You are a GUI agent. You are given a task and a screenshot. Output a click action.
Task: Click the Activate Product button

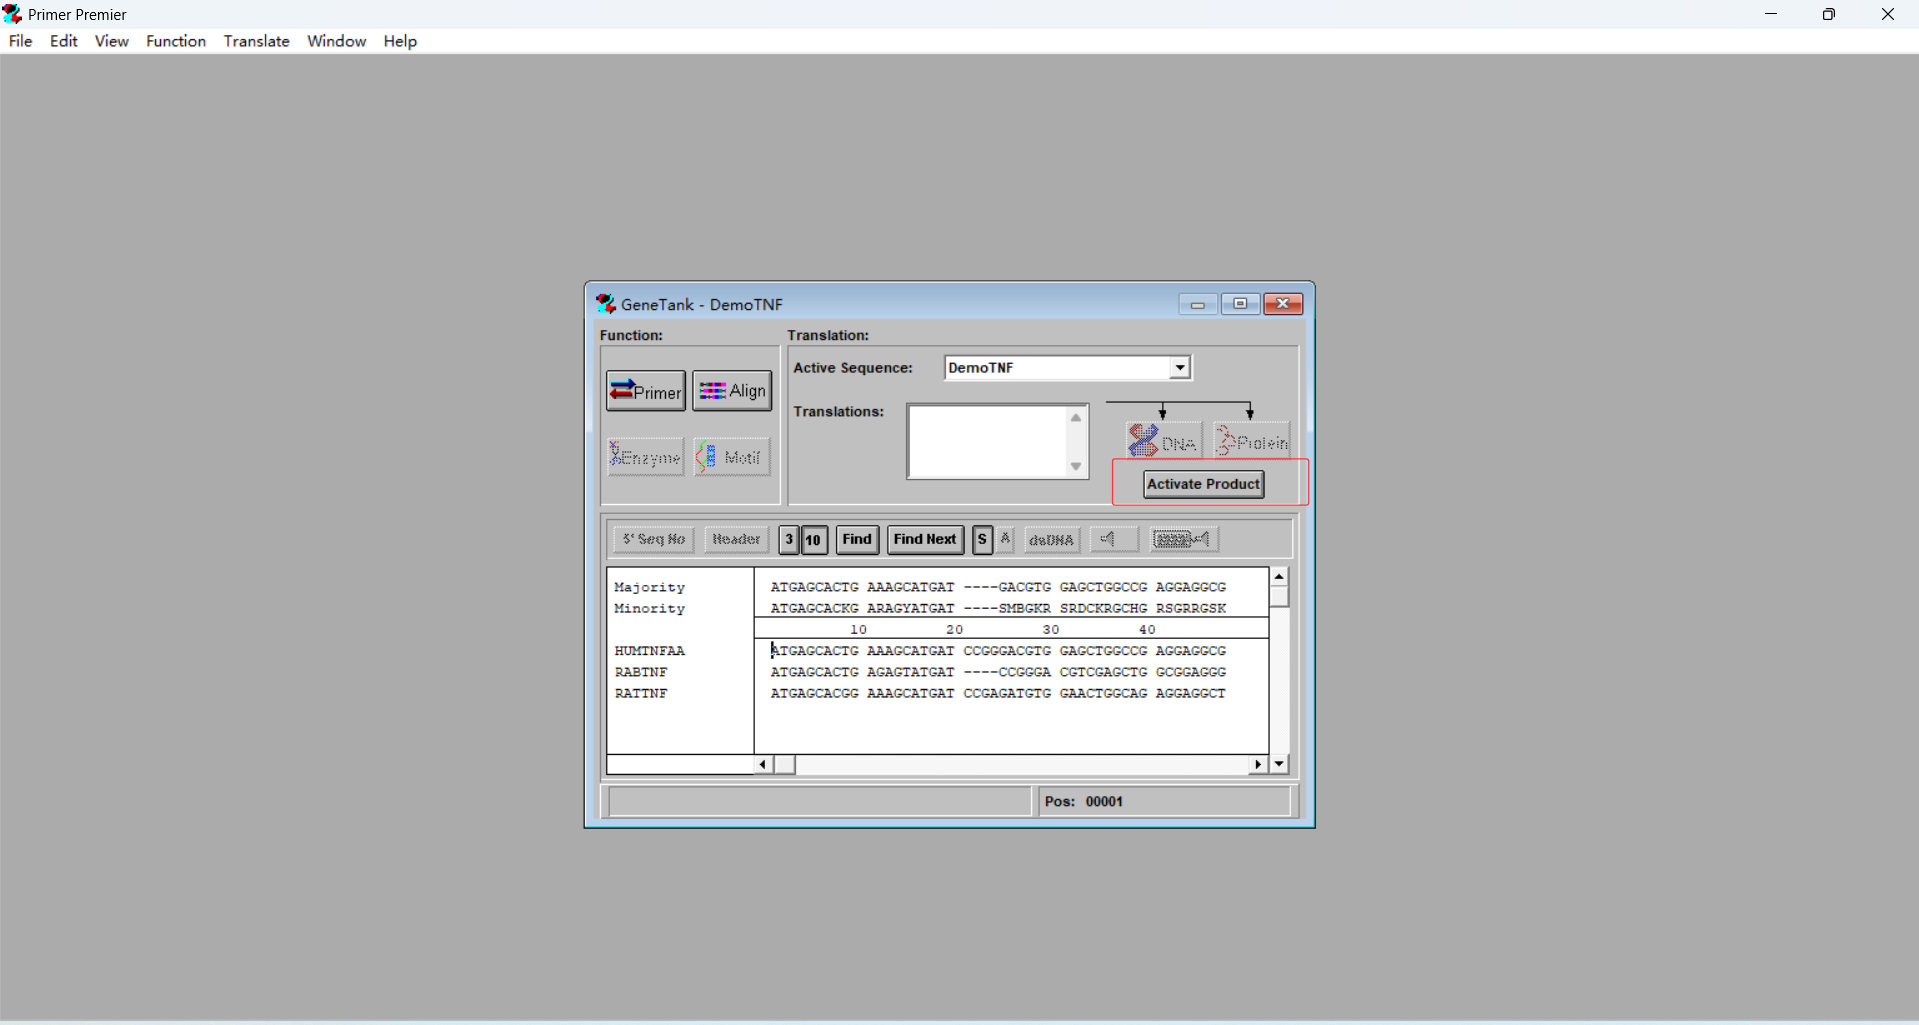coord(1204,484)
